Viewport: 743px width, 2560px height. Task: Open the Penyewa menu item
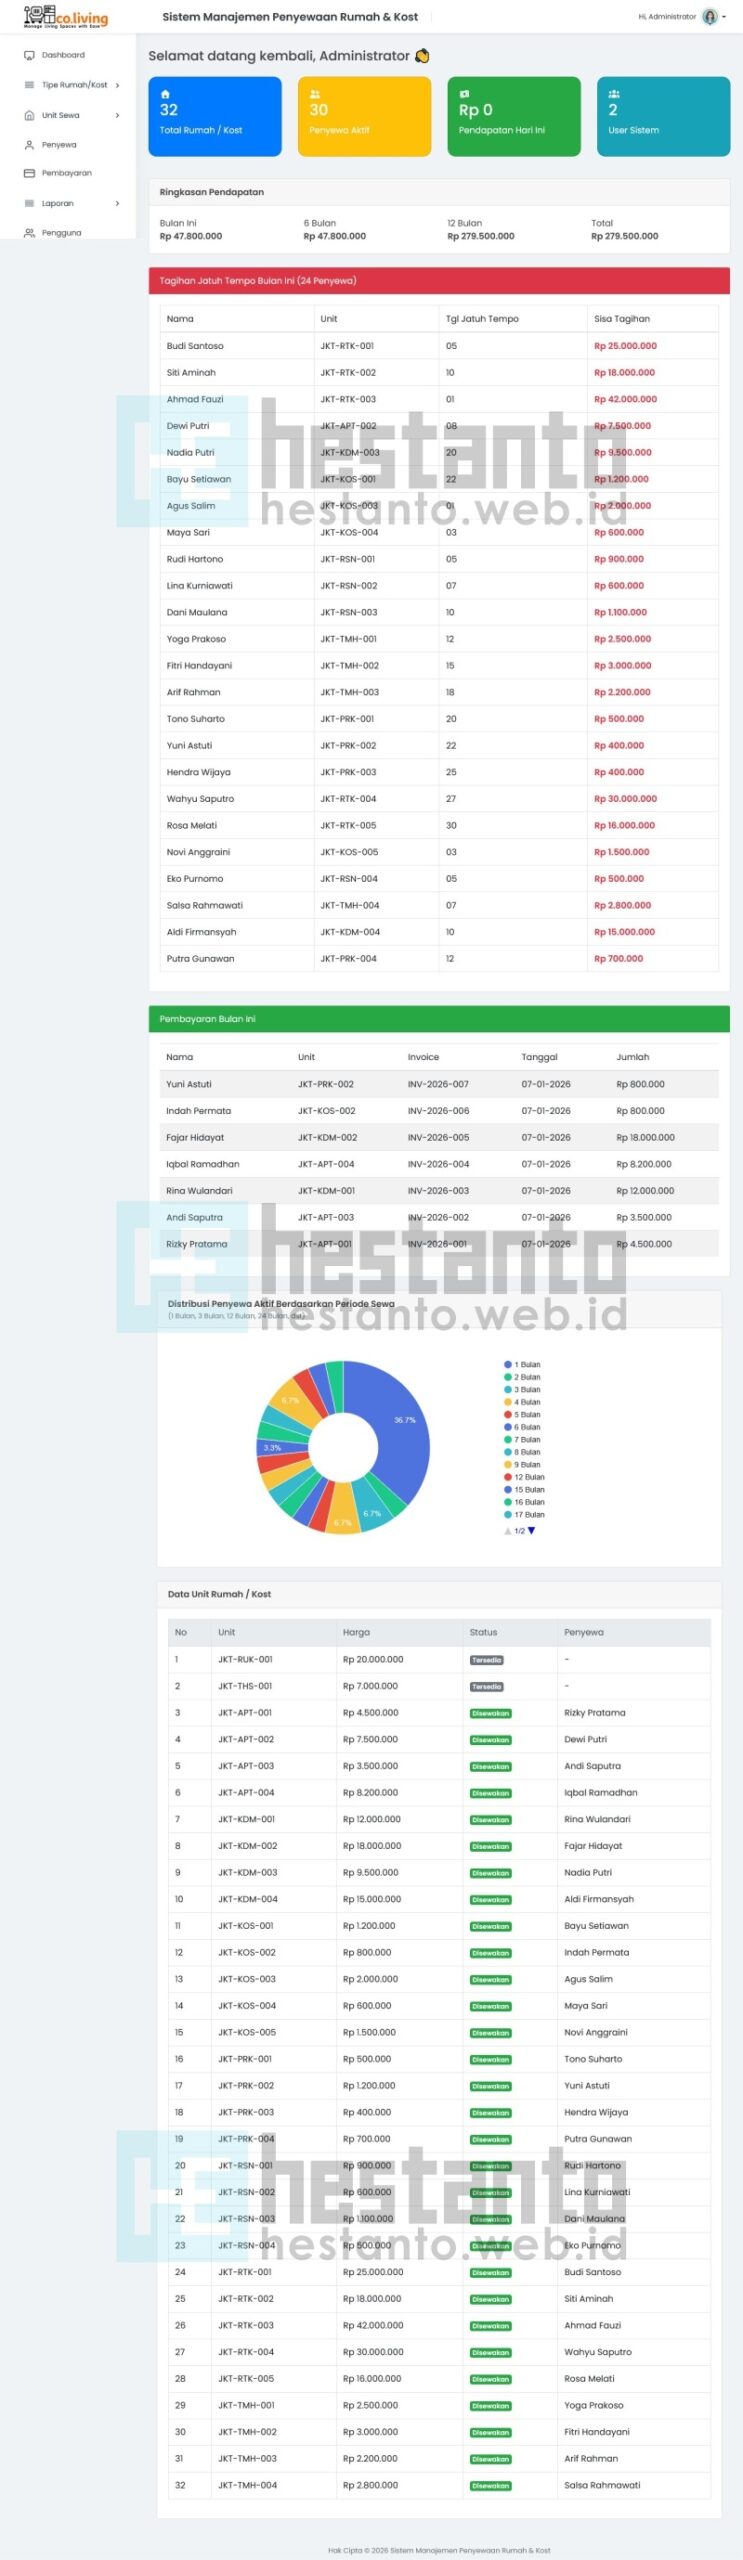coord(59,145)
